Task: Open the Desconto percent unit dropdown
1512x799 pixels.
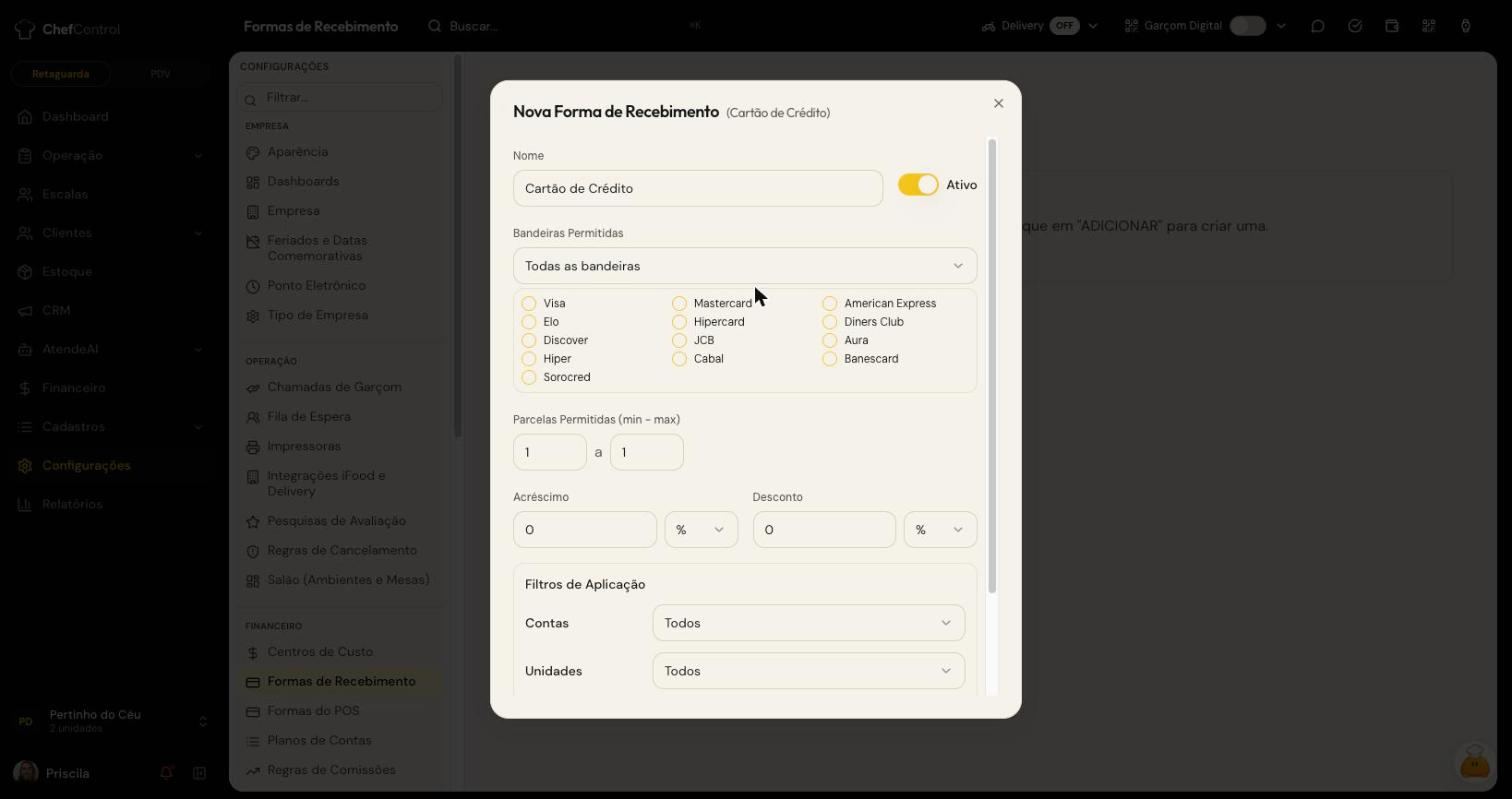Action: (940, 530)
